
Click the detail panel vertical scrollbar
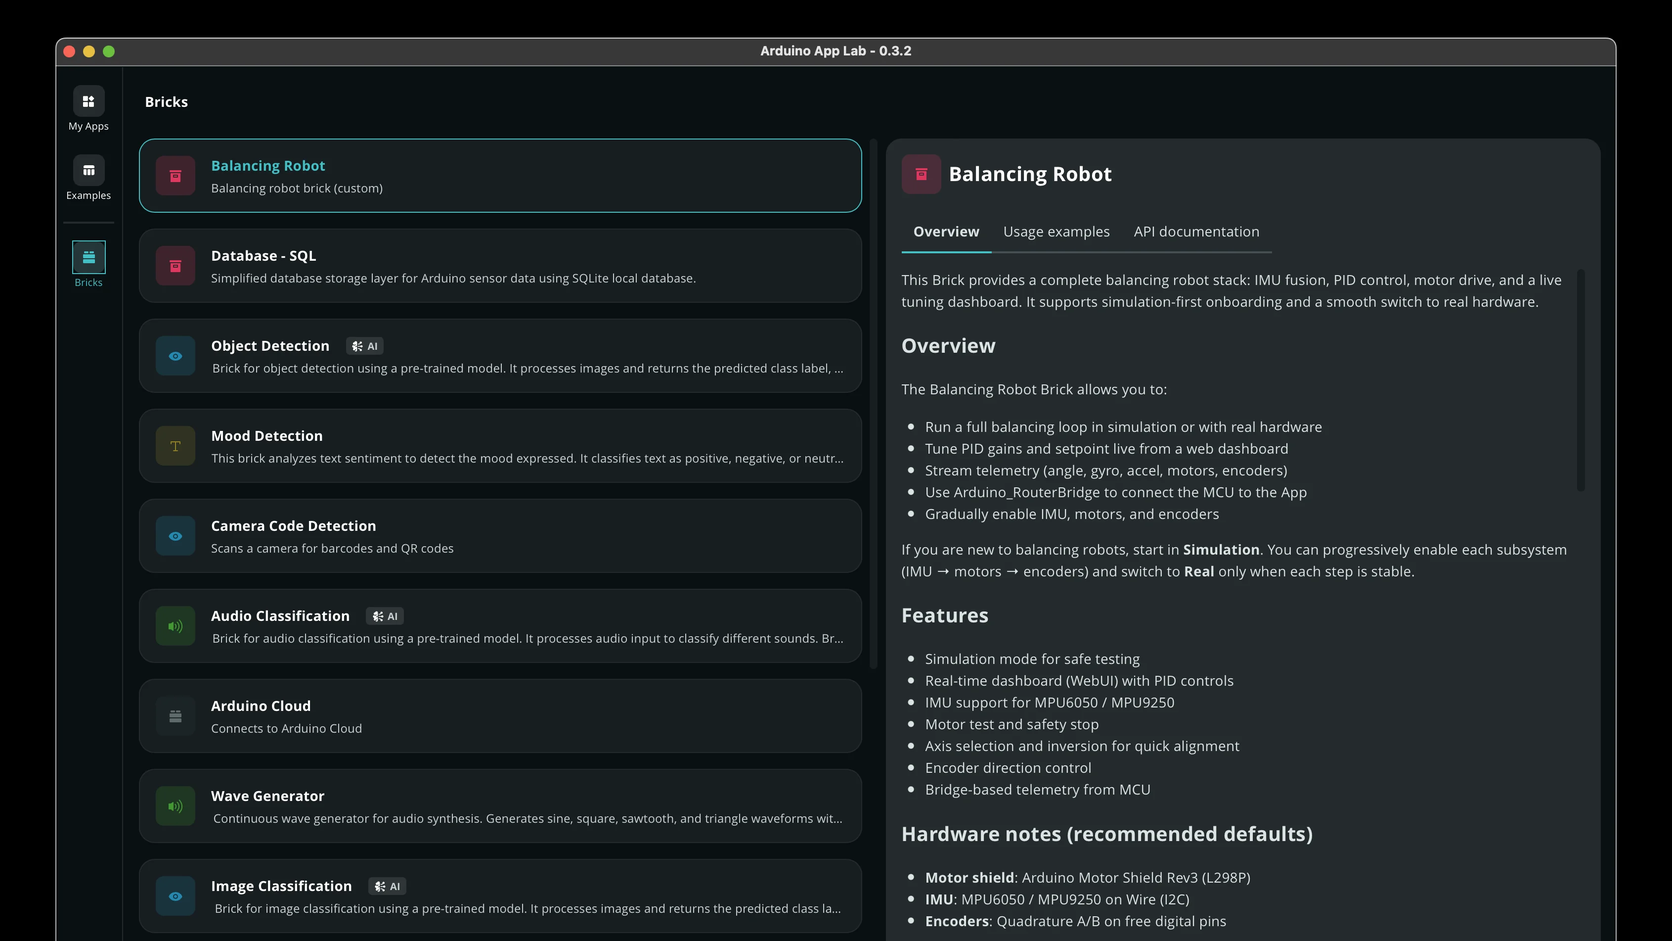(1581, 380)
